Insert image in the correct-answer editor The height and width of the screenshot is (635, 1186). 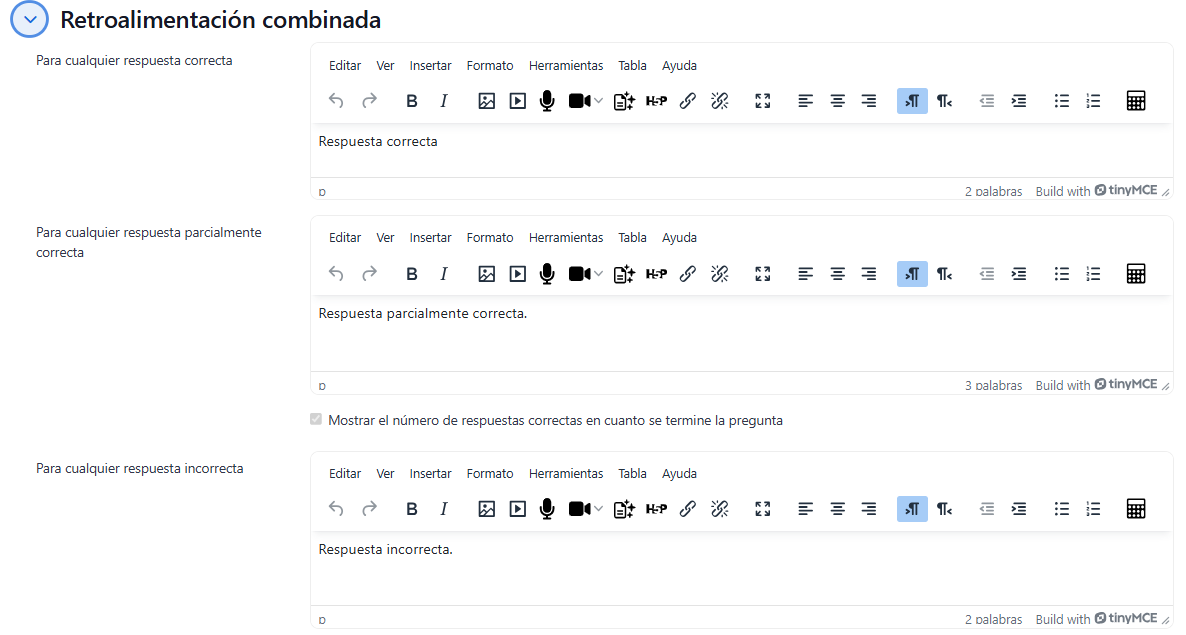coord(487,101)
